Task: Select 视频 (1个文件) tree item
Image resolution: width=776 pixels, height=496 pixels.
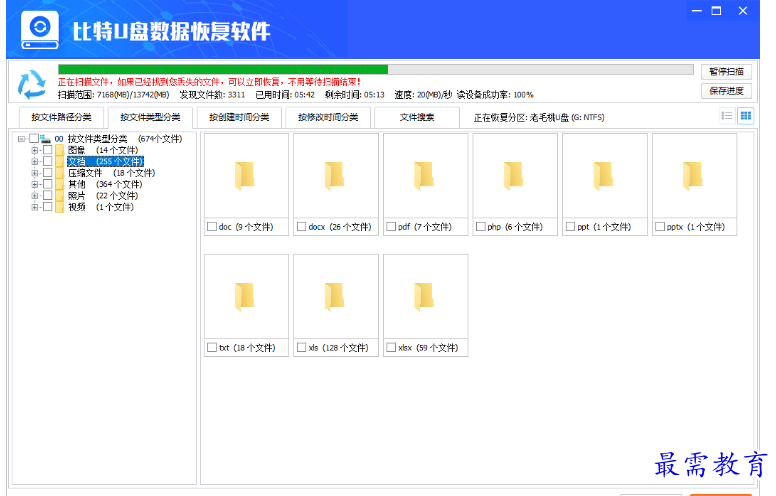Action: [100, 207]
